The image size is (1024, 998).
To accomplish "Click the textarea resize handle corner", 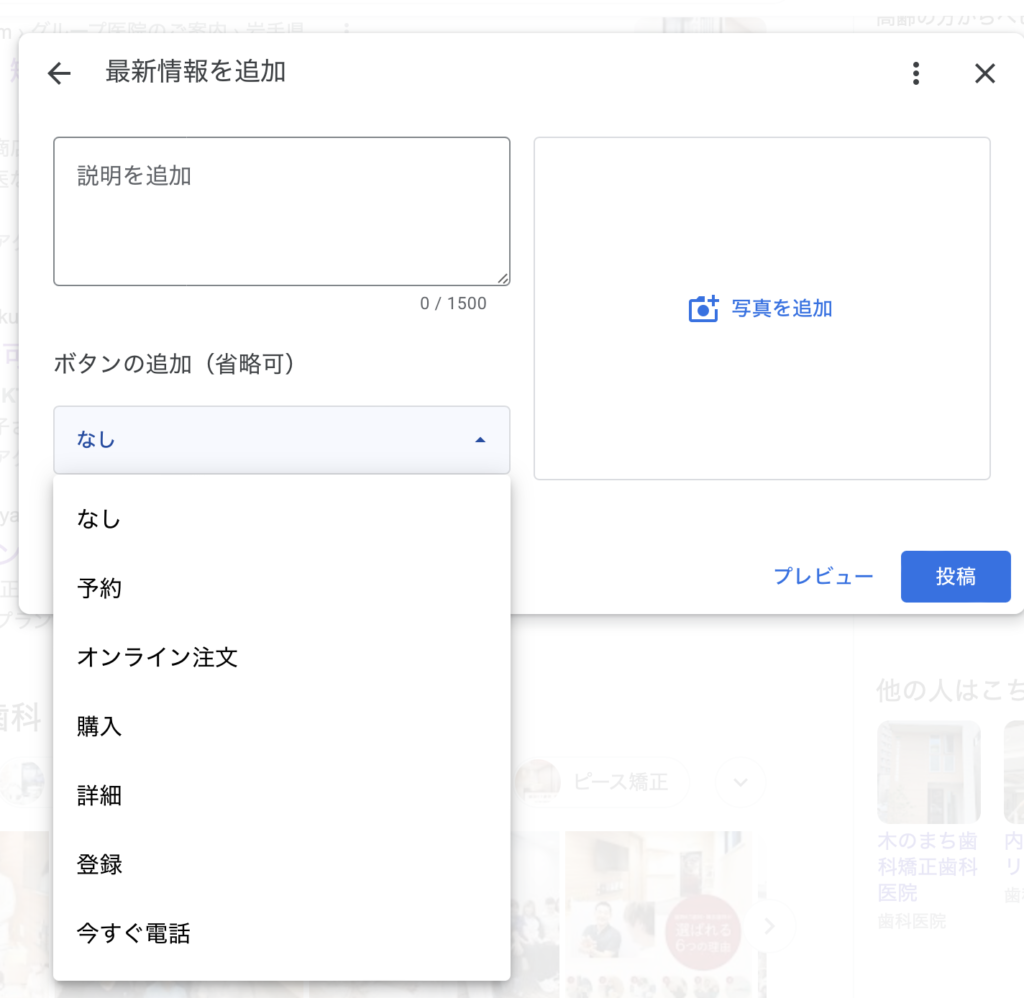I will pos(502,279).
